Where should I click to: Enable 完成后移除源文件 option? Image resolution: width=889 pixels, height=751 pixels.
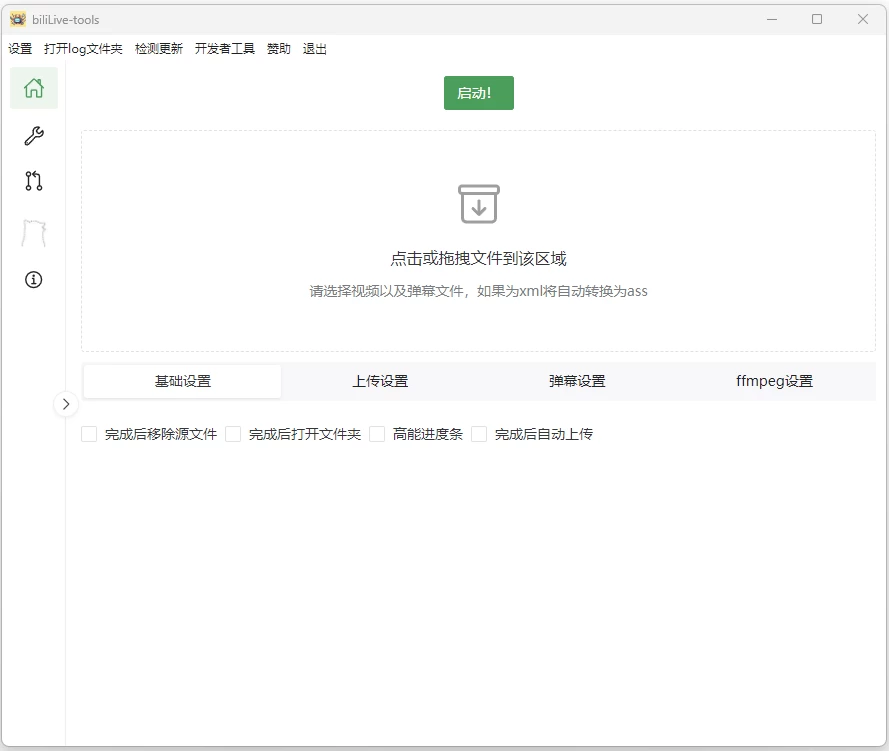pyautogui.click(x=88, y=434)
